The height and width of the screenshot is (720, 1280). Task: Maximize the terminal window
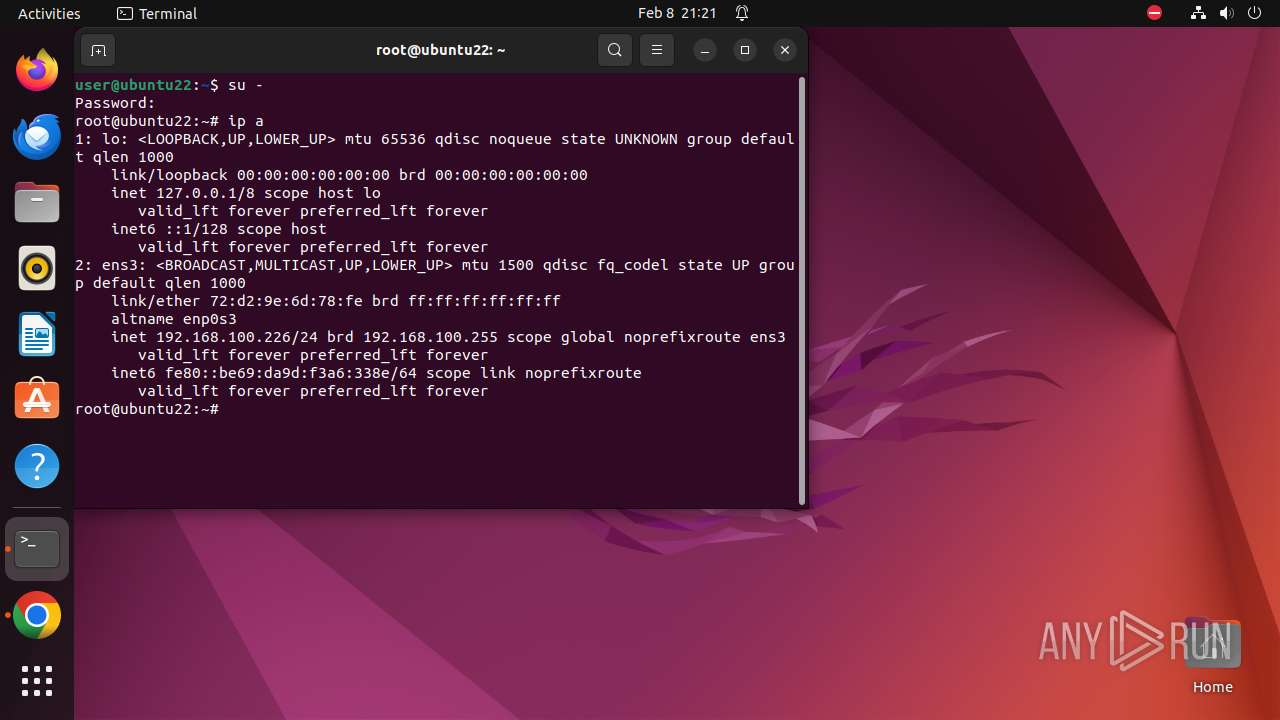pyautogui.click(x=745, y=50)
